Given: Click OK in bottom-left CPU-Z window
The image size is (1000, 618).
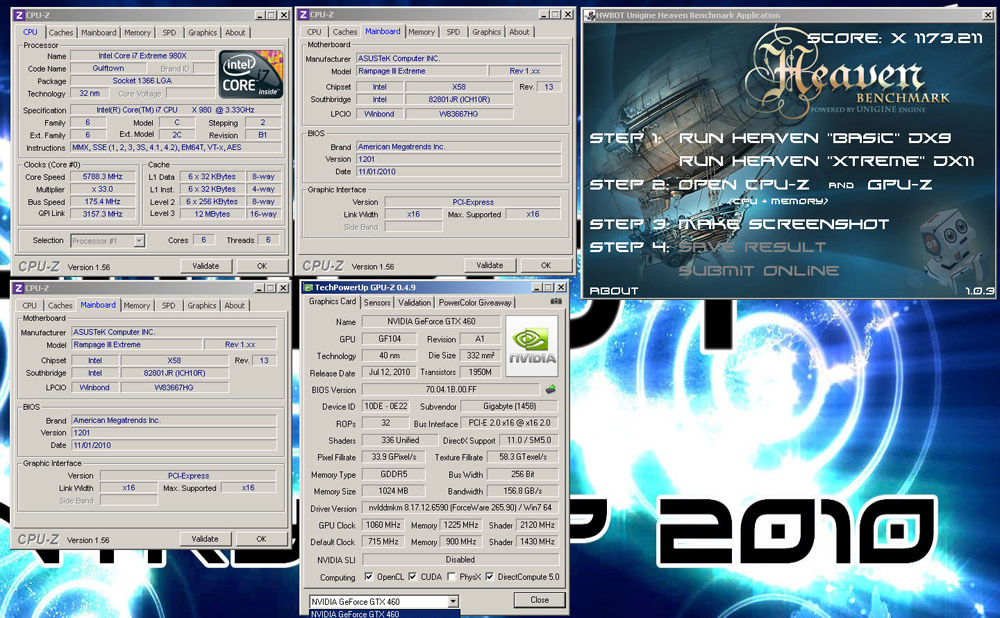Looking at the screenshot, I should tap(261, 539).
